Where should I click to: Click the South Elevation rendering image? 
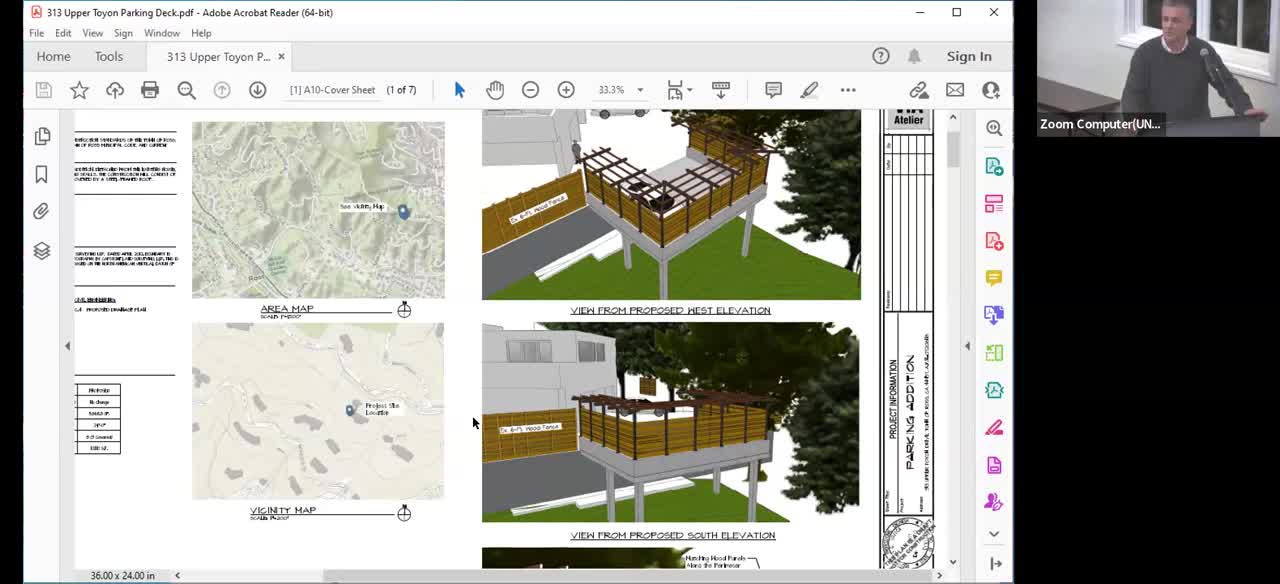[670, 422]
